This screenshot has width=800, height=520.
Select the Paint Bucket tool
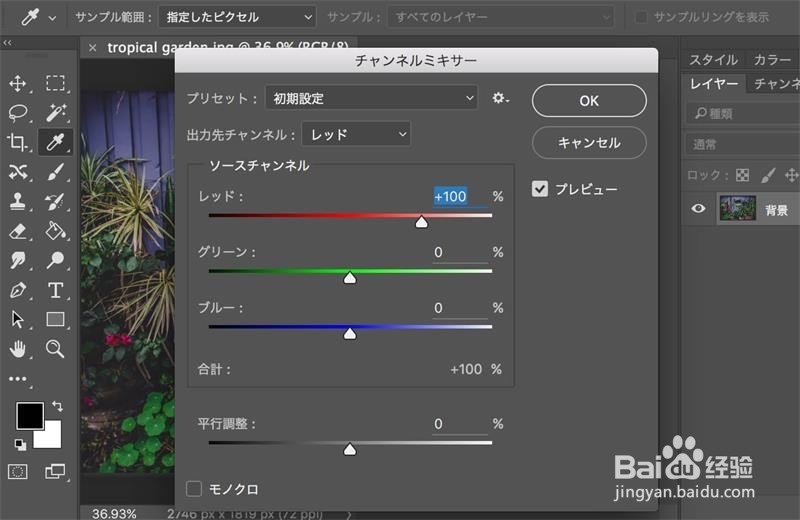tap(55, 231)
